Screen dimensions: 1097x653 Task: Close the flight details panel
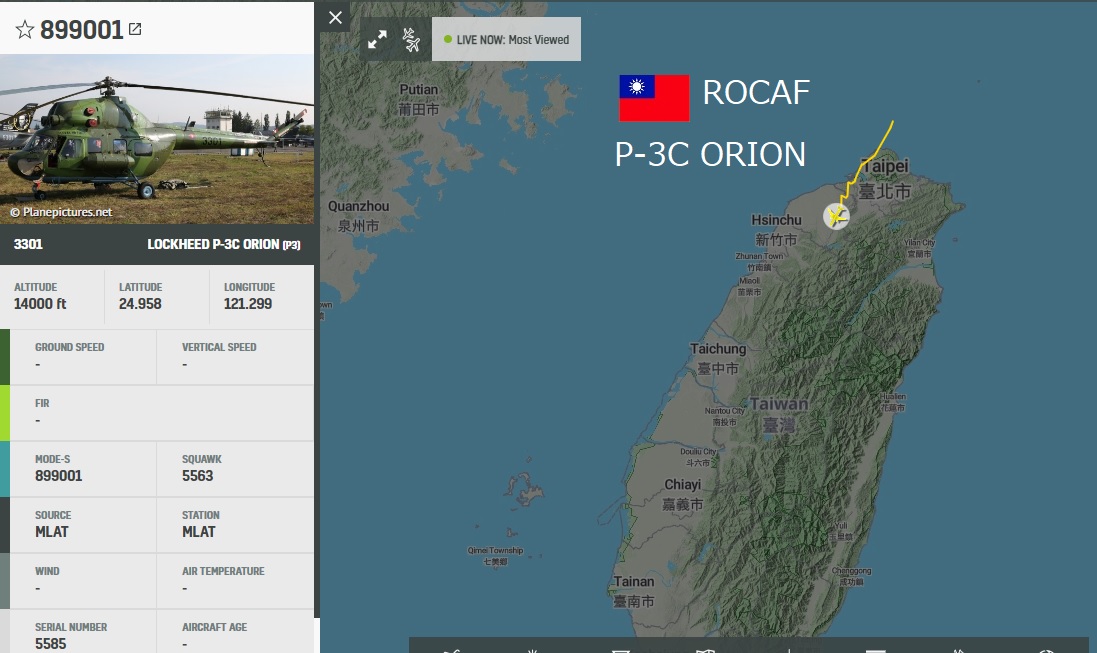point(335,17)
